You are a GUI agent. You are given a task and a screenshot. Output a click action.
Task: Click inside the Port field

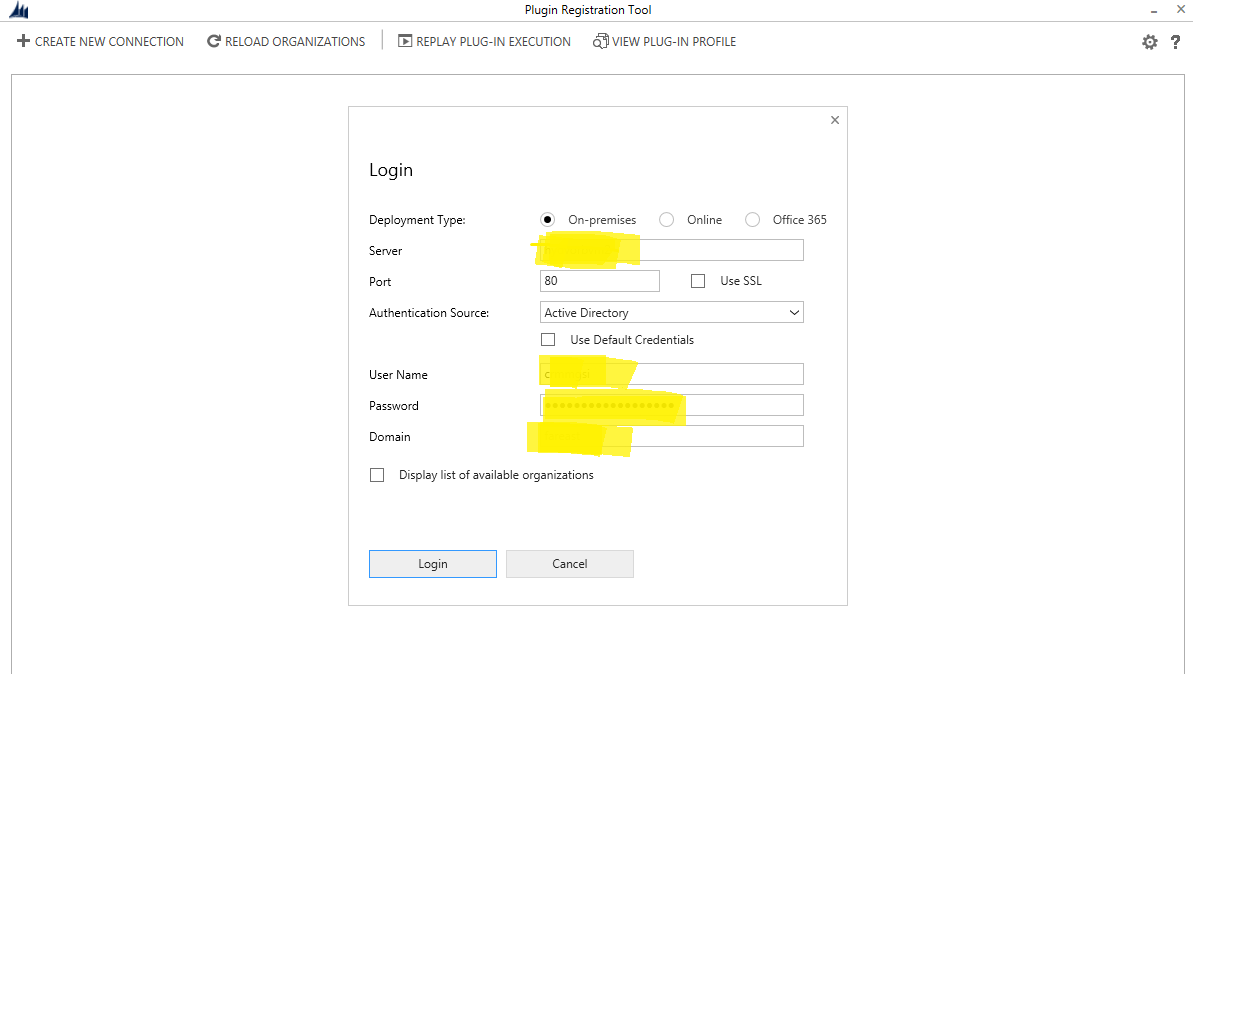coord(599,281)
